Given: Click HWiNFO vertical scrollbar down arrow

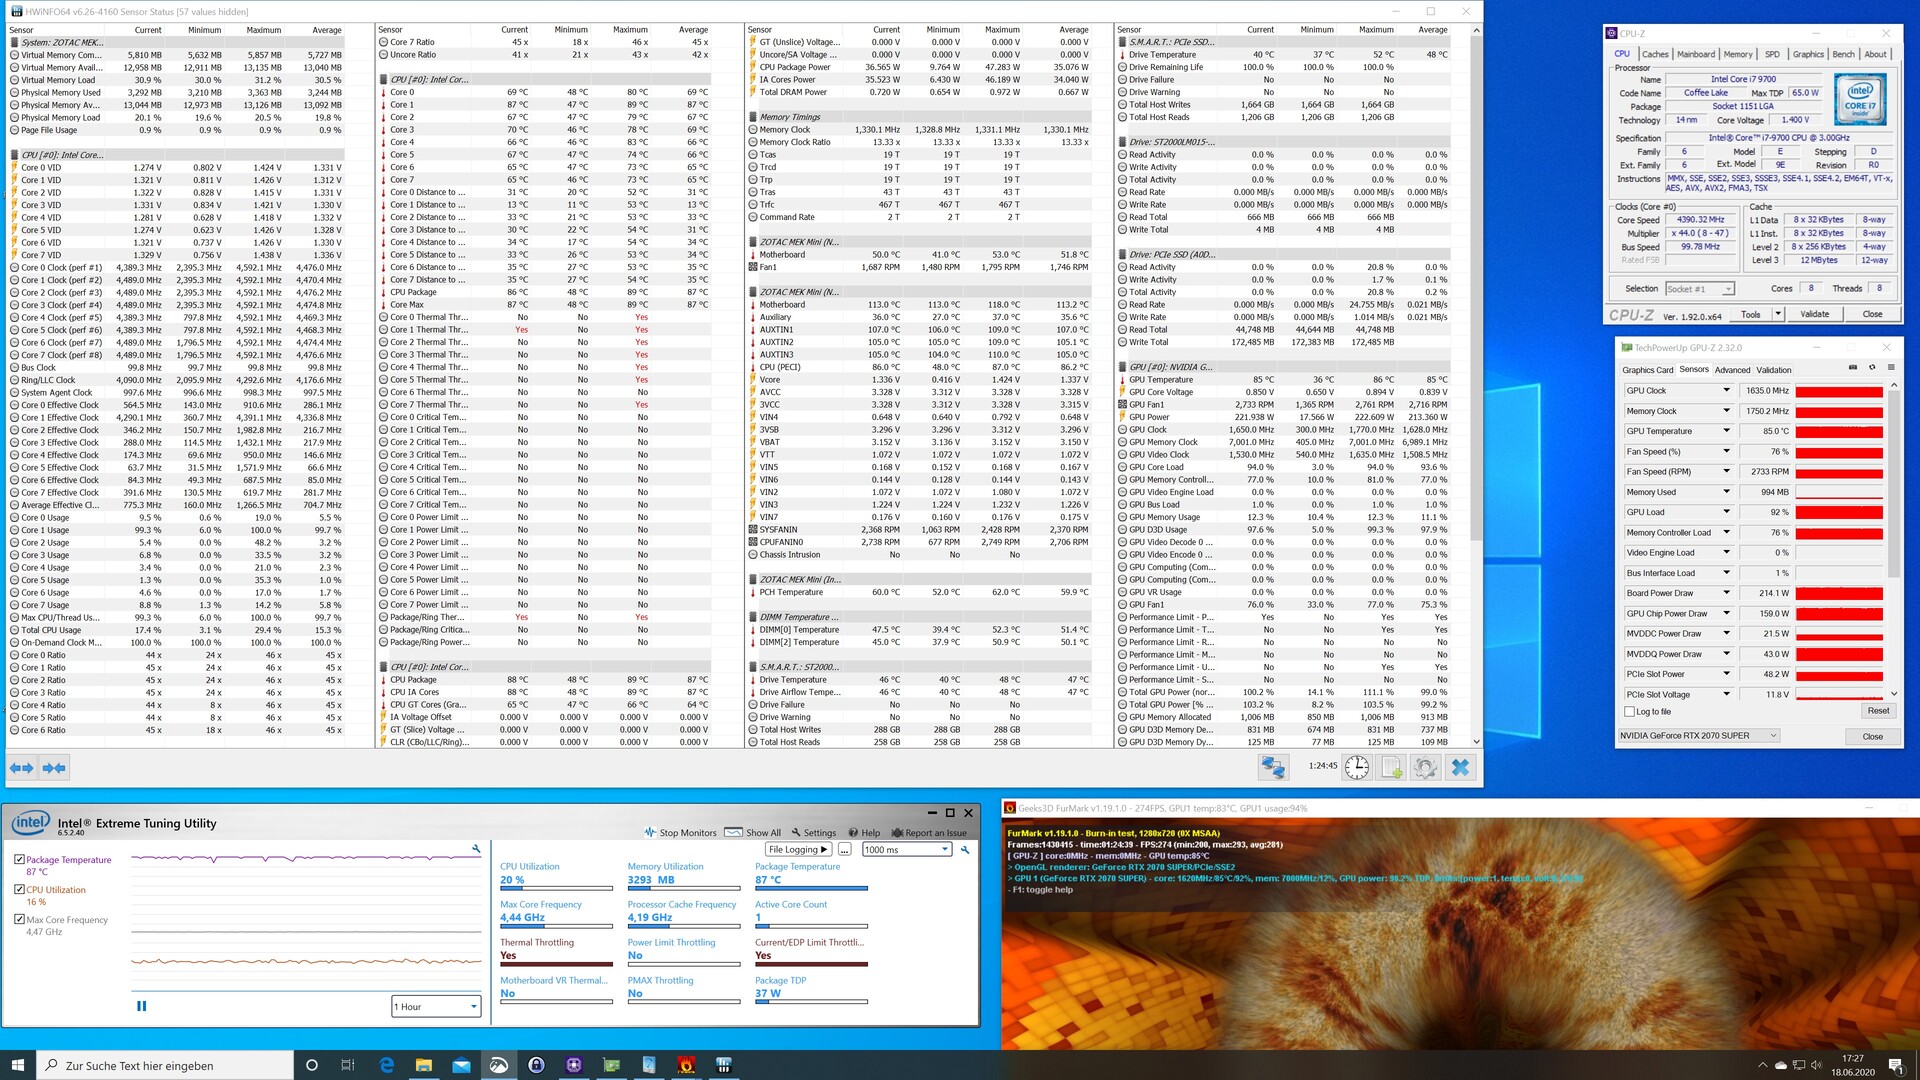Looking at the screenshot, I should 1476,742.
